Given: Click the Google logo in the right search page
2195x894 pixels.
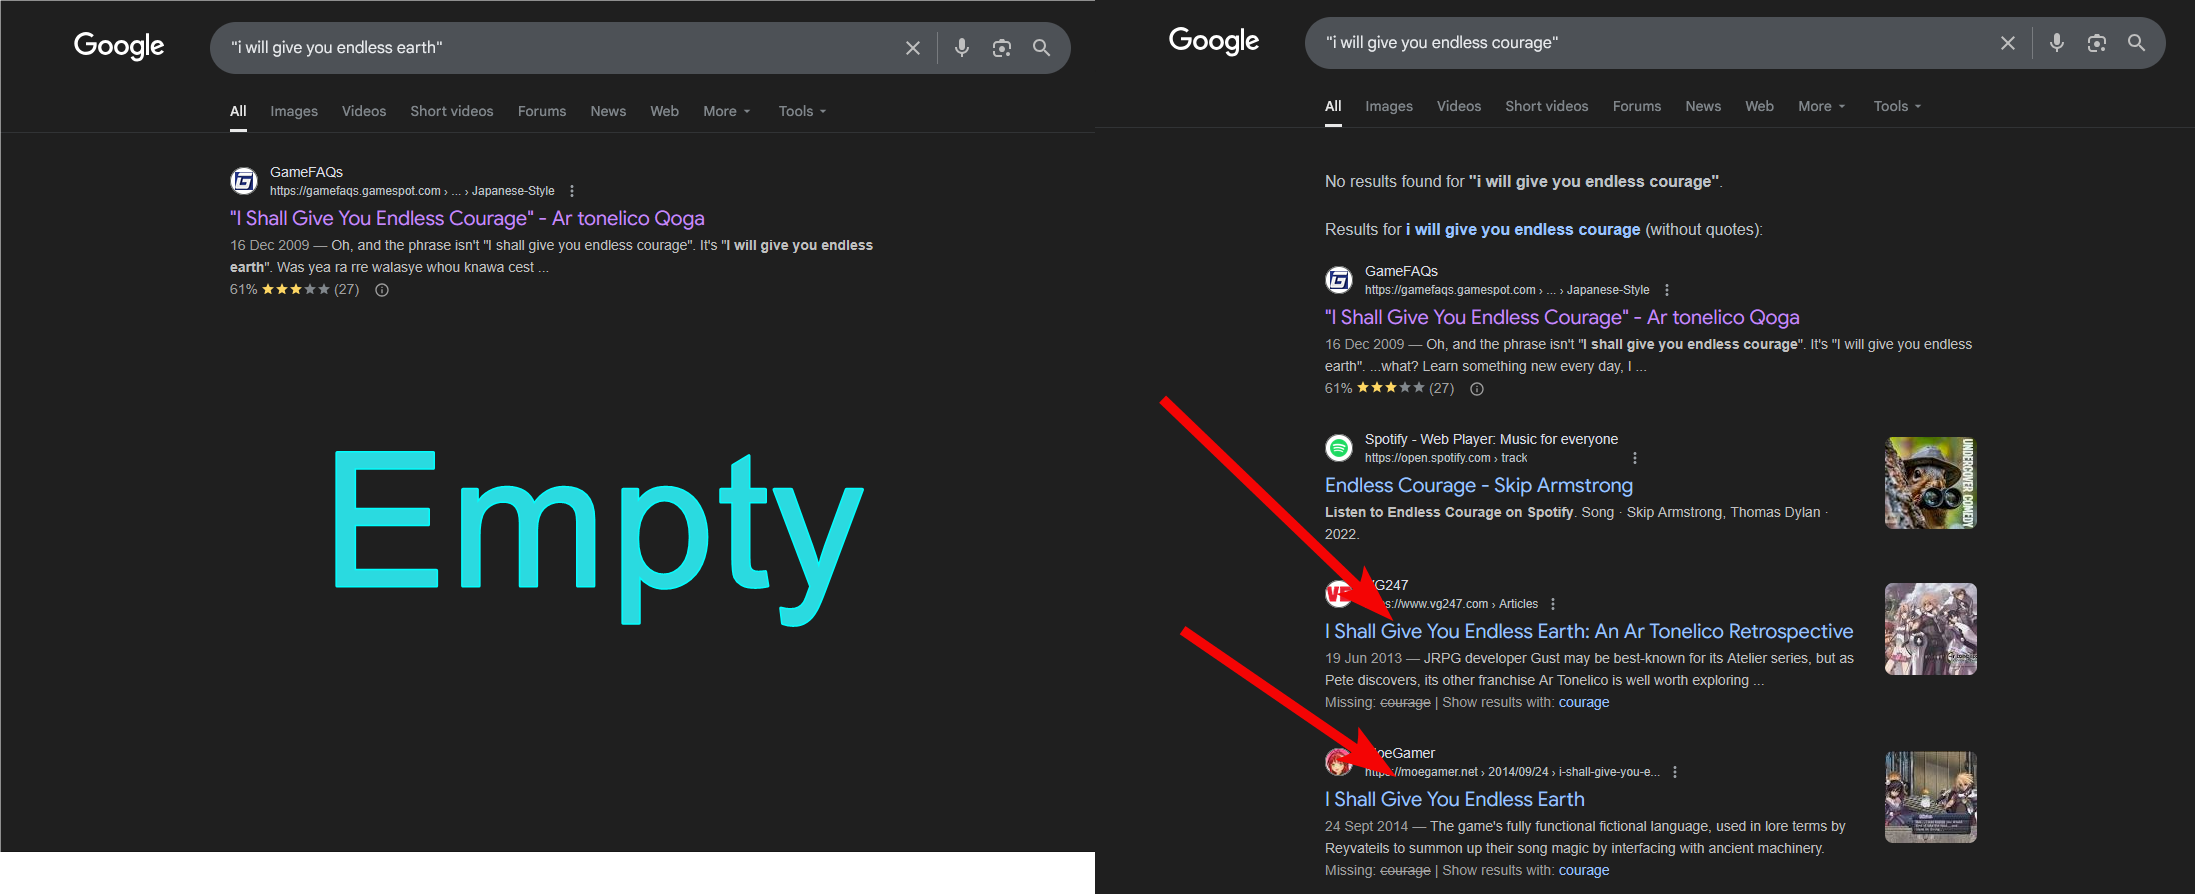Looking at the screenshot, I should (x=1214, y=41).
